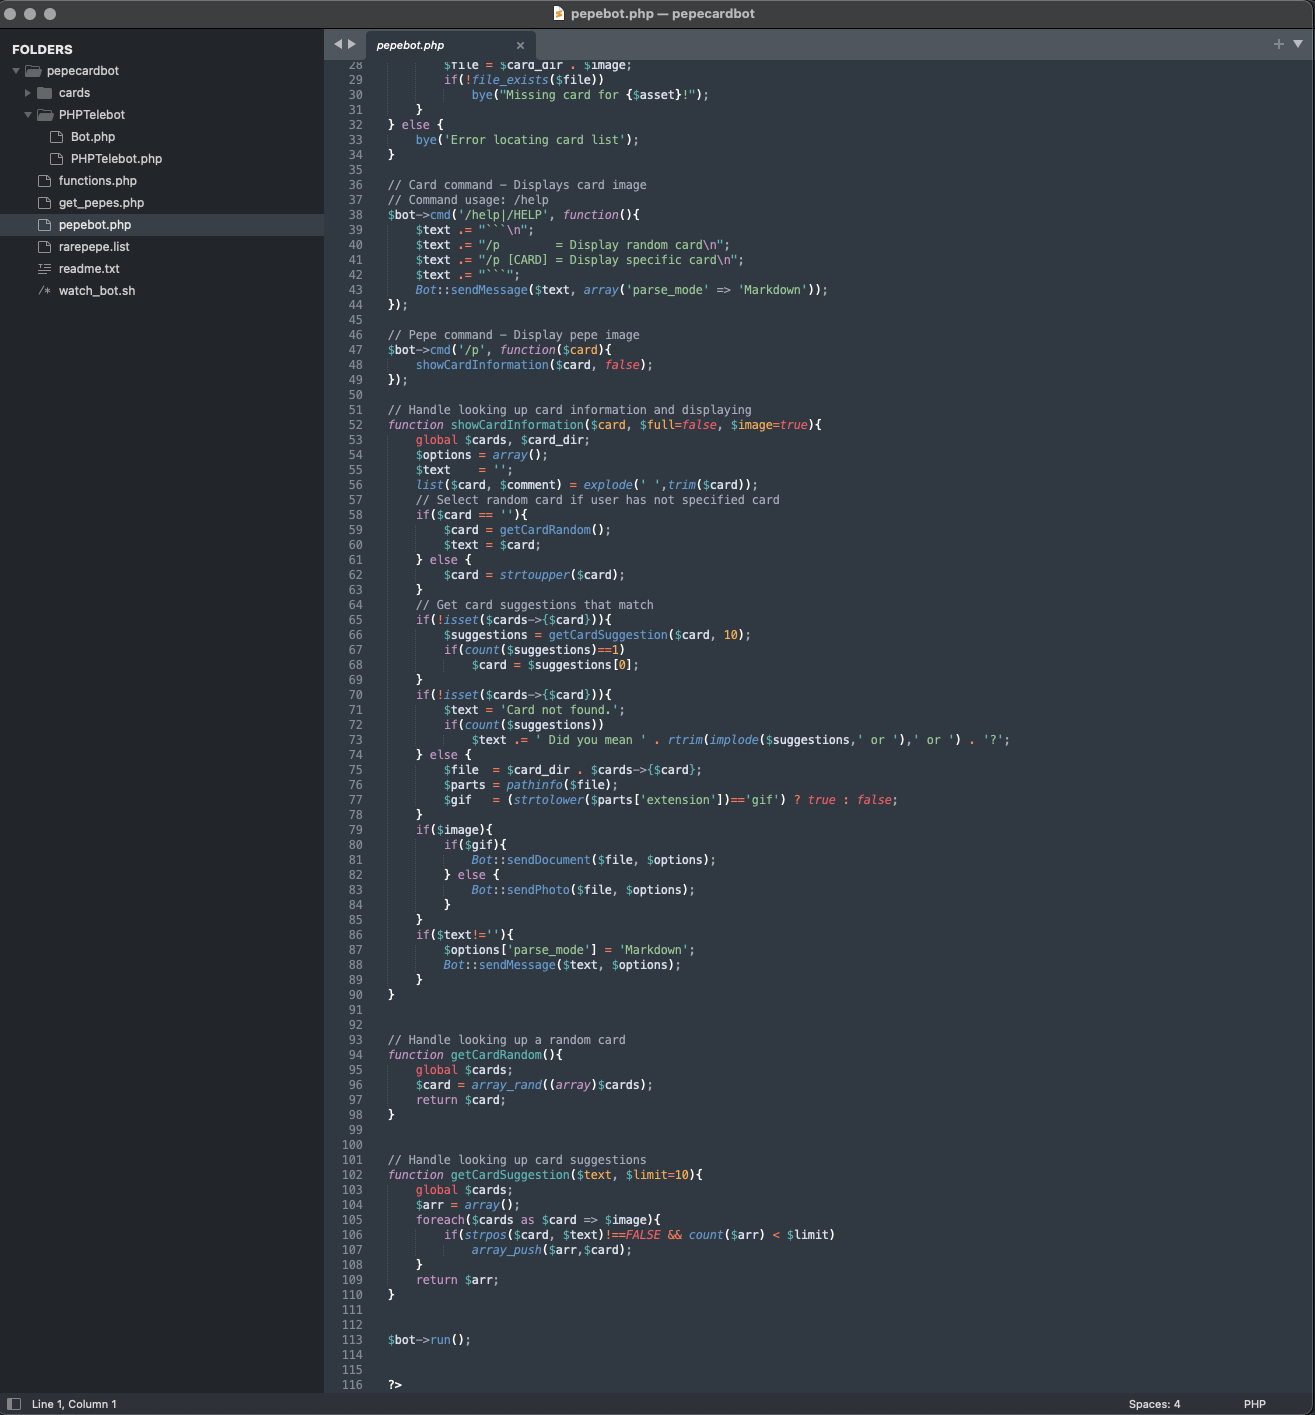
Task: Click line number 52 in the gutter
Action: pos(355,425)
